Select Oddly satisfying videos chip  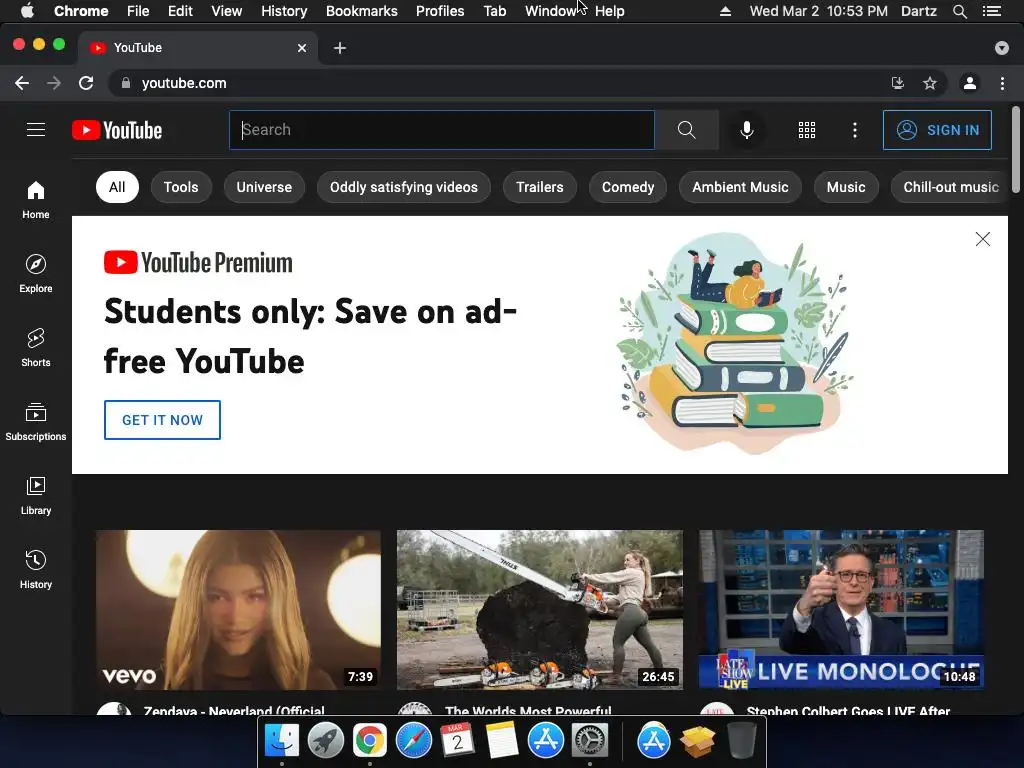(x=404, y=187)
